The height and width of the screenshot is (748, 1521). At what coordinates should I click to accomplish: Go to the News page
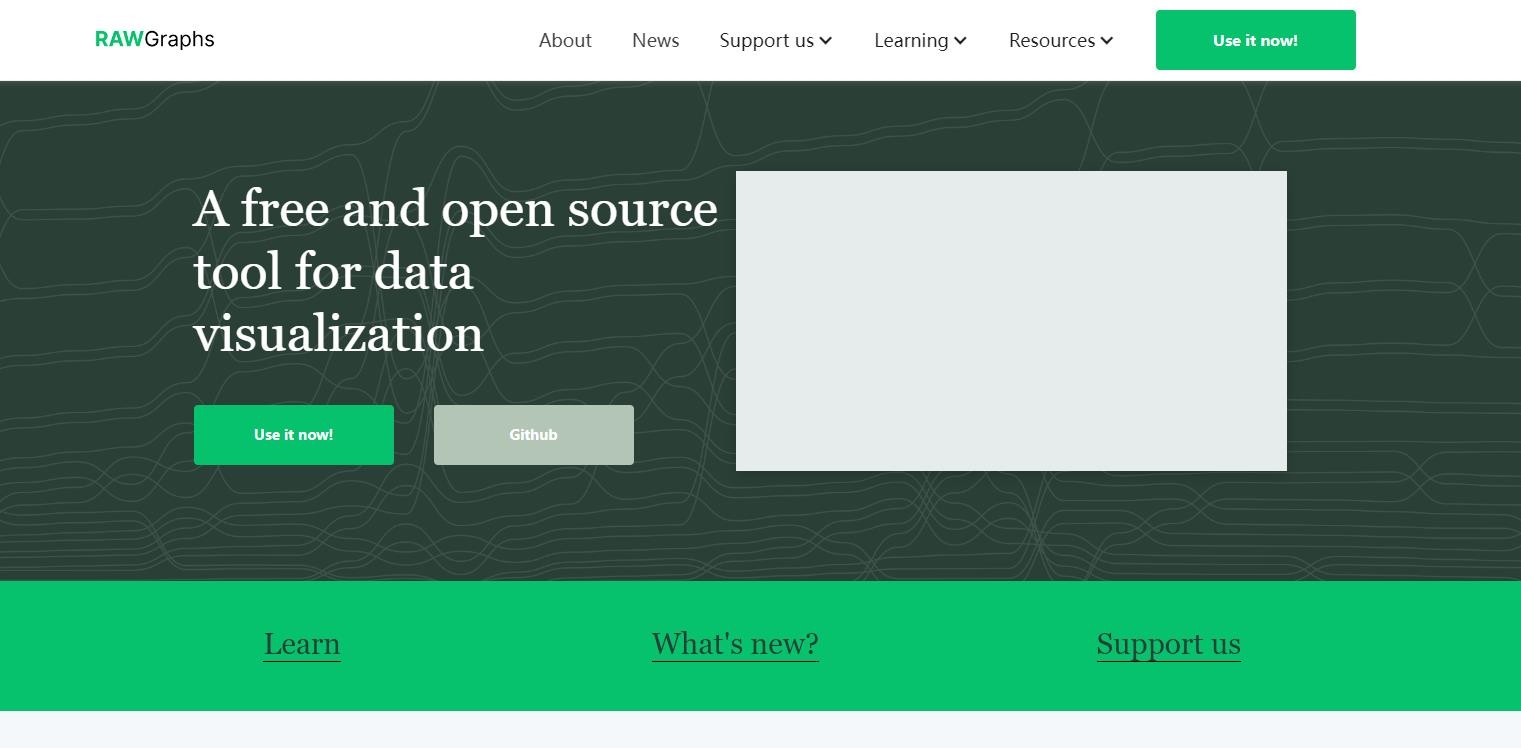(656, 40)
